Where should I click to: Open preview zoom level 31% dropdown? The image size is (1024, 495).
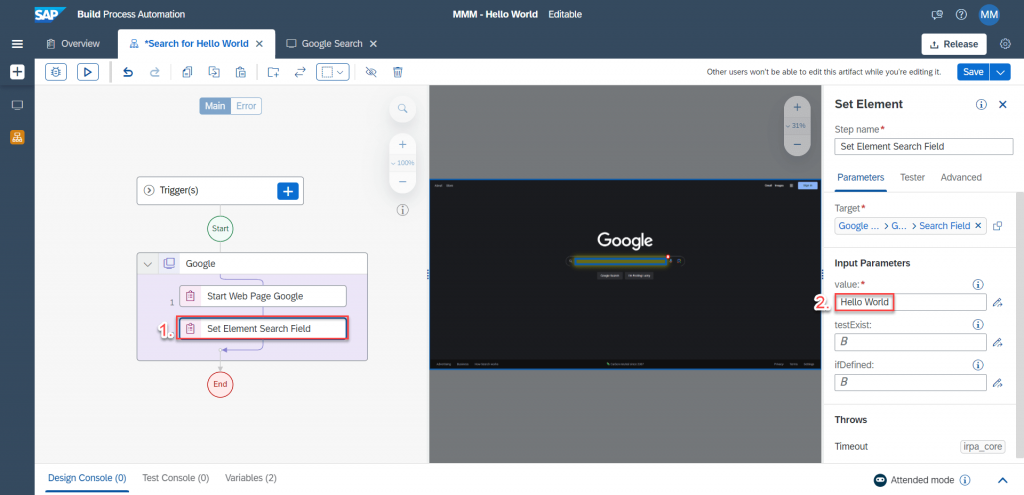pyautogui.click(x=796, y=125)
